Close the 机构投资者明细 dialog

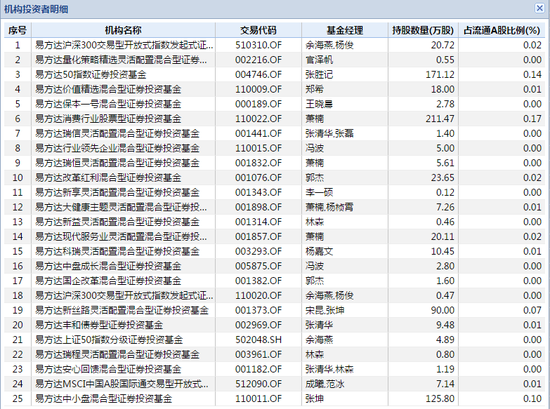pos(539,8)
